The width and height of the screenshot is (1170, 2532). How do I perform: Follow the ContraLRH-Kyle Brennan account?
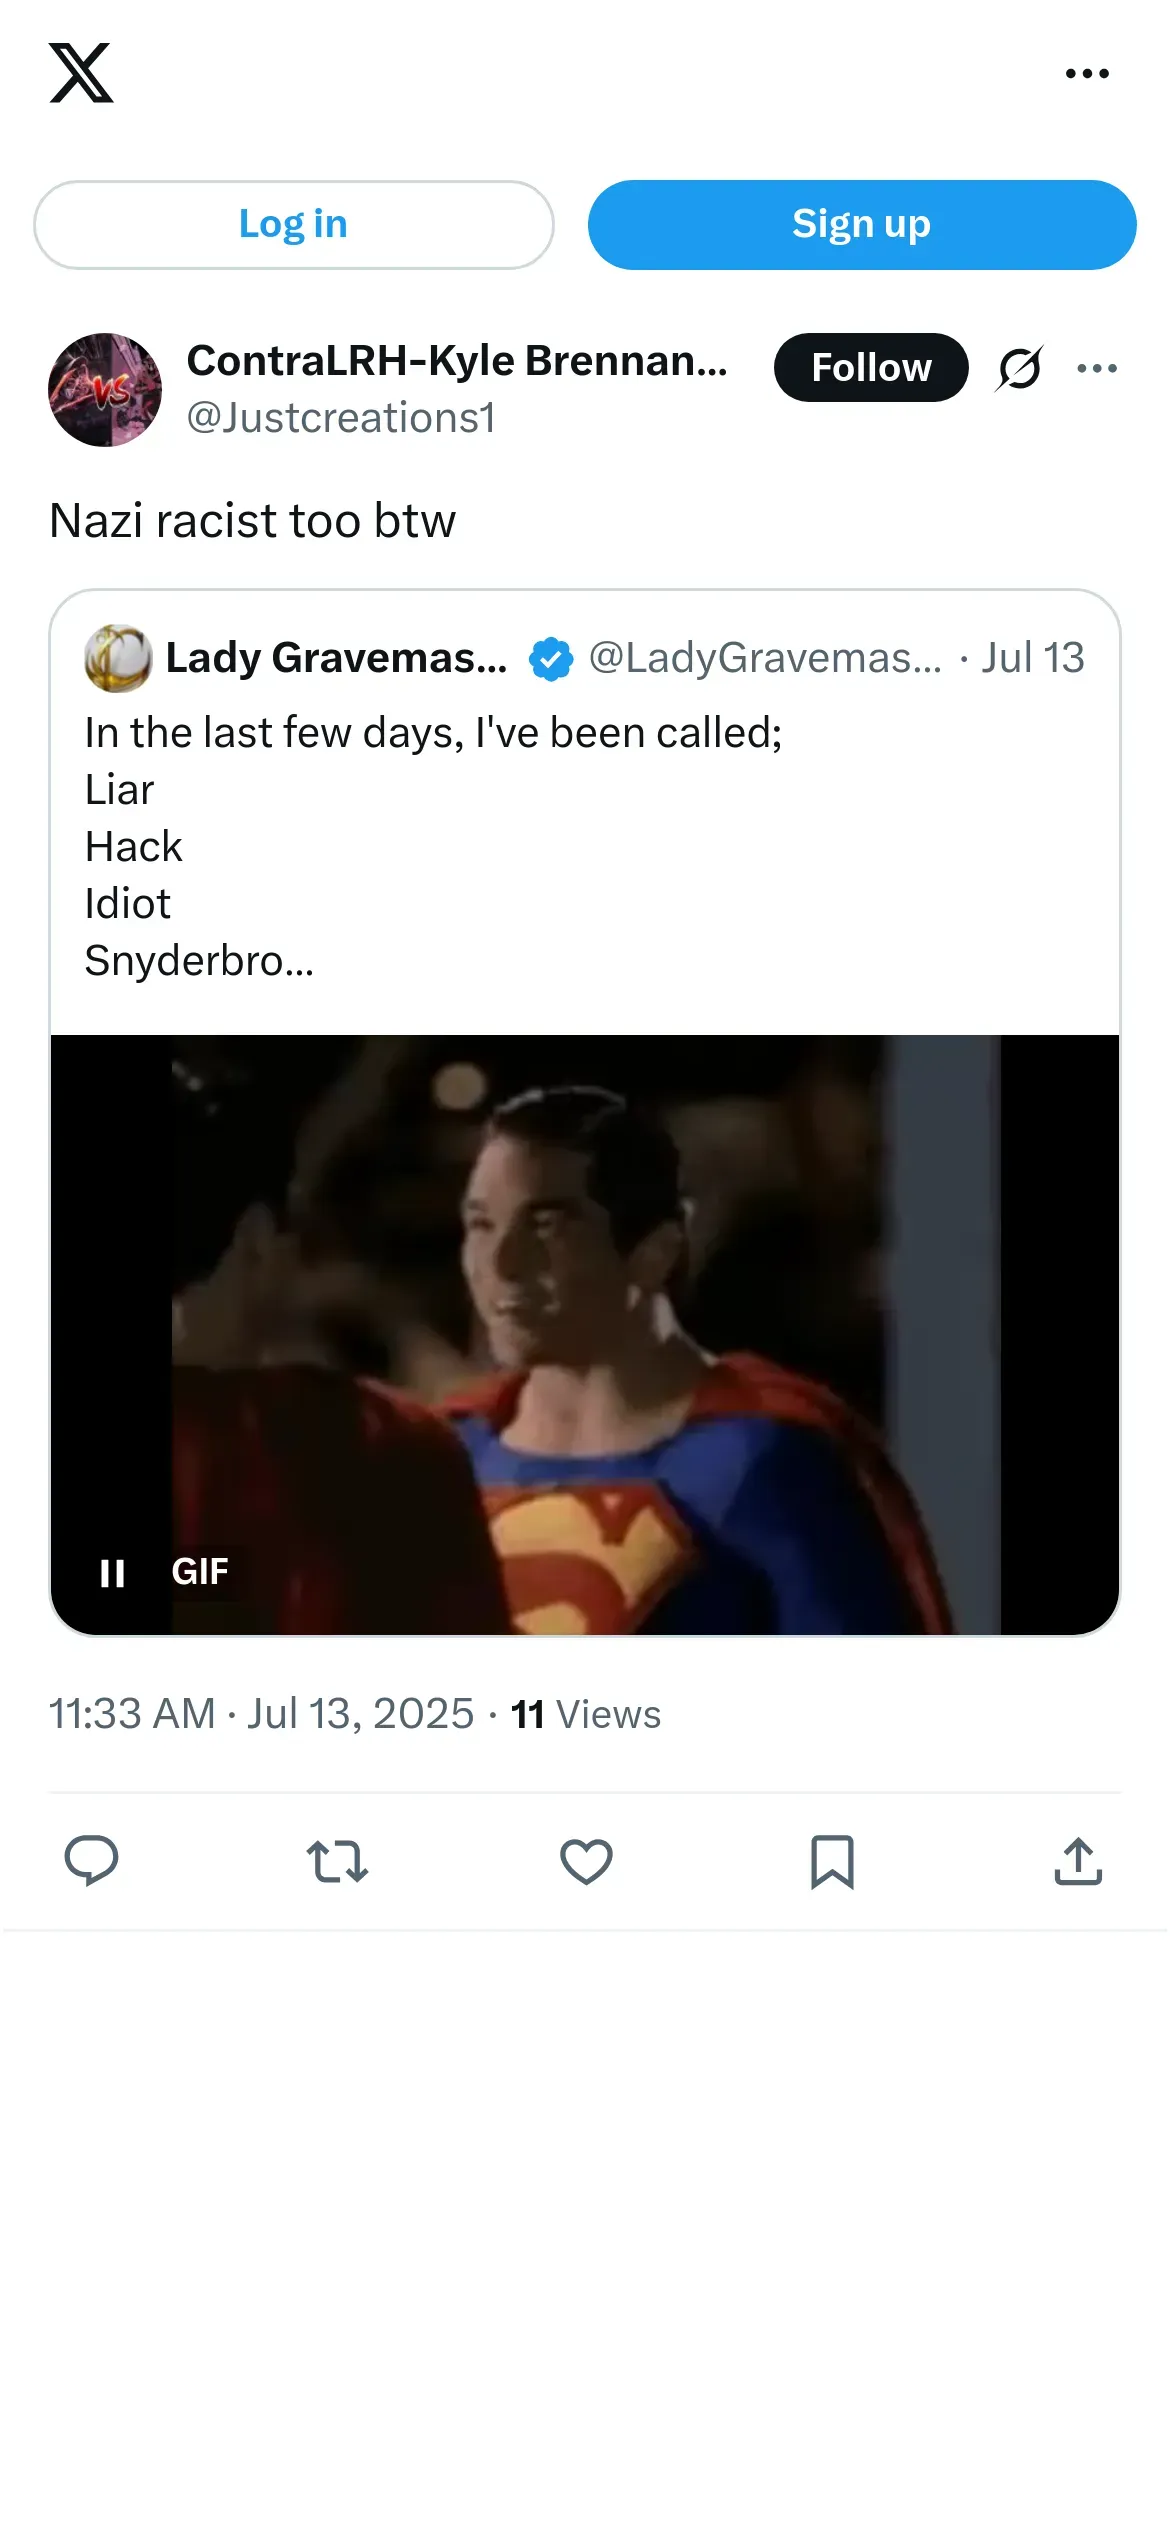(x=870, y=368)
